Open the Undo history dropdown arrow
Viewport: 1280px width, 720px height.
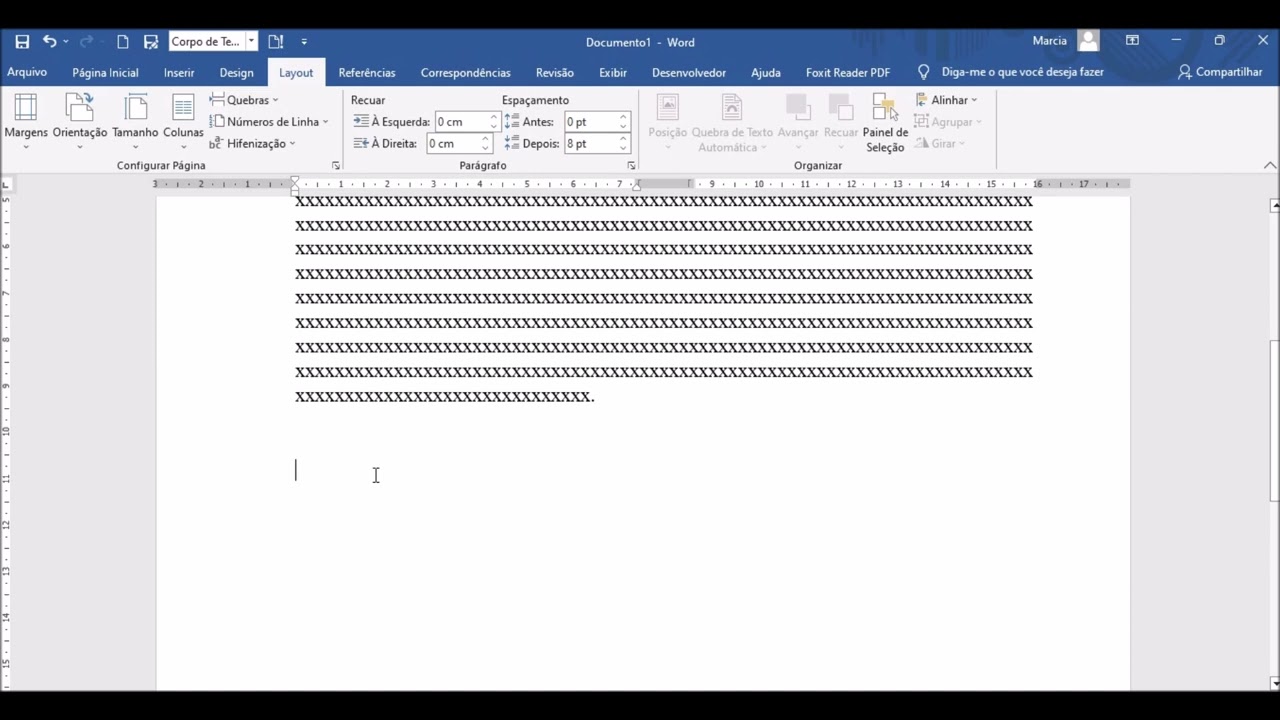point(66,42)
